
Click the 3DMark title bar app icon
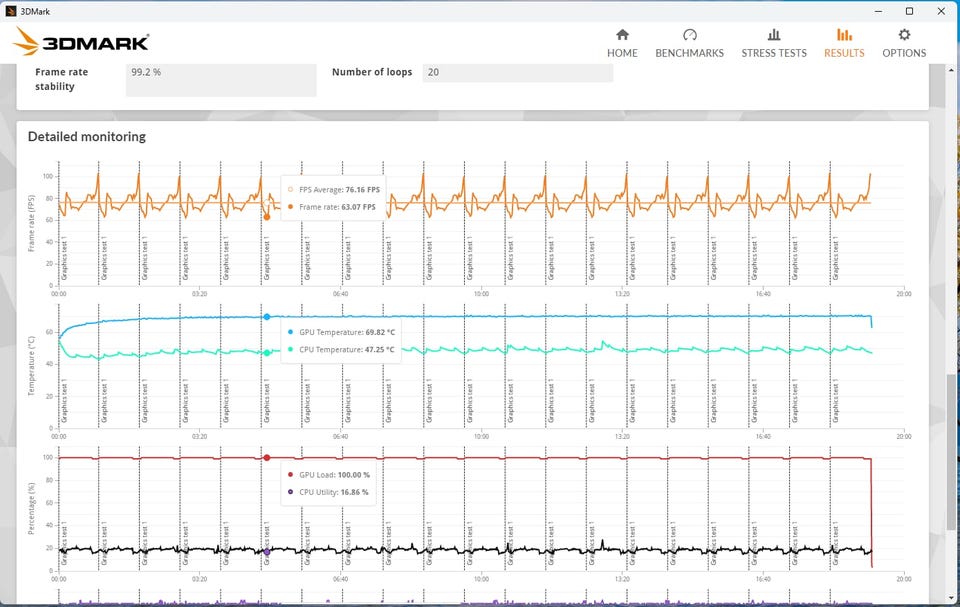click(10, 11)
